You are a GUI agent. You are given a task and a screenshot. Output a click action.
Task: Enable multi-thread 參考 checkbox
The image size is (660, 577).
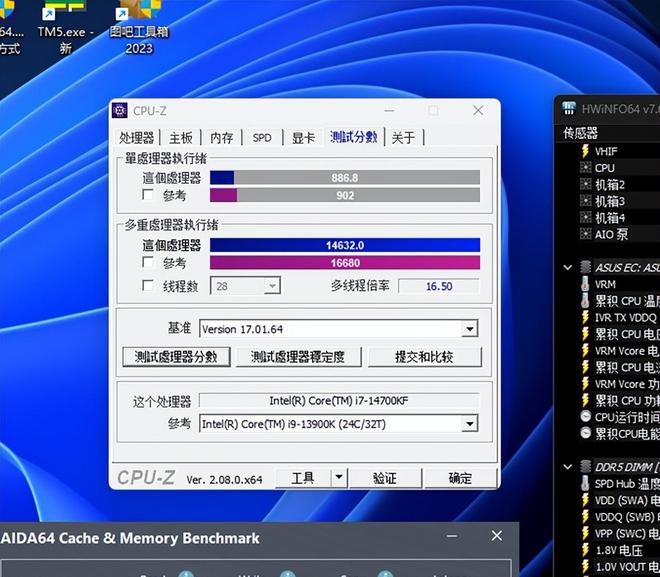click(x=148, y=263)
